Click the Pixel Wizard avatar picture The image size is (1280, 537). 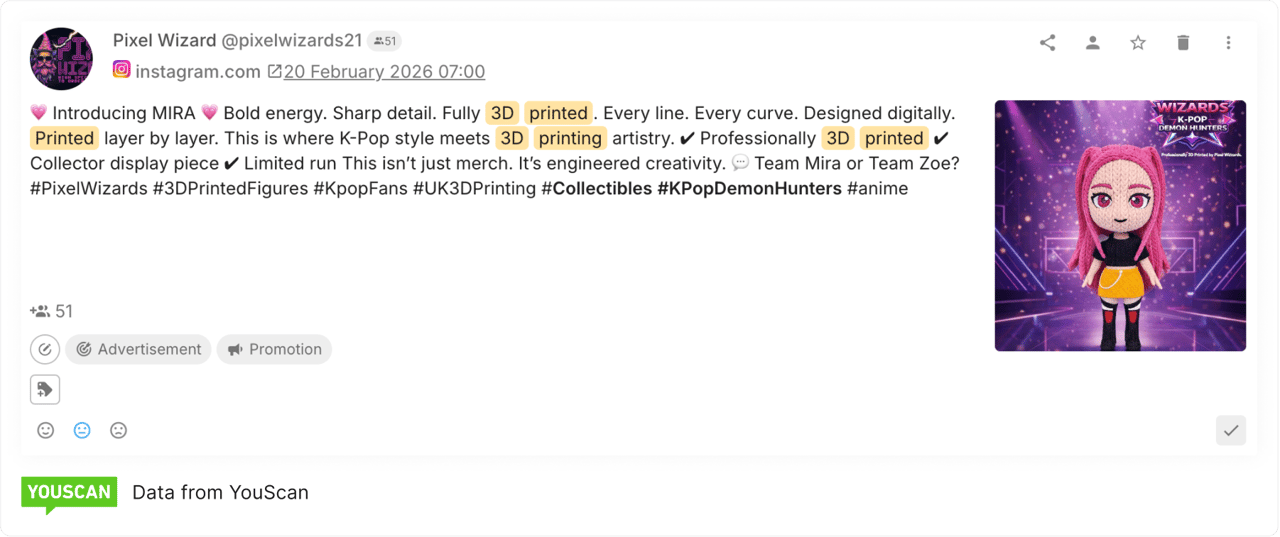(61, 59)
